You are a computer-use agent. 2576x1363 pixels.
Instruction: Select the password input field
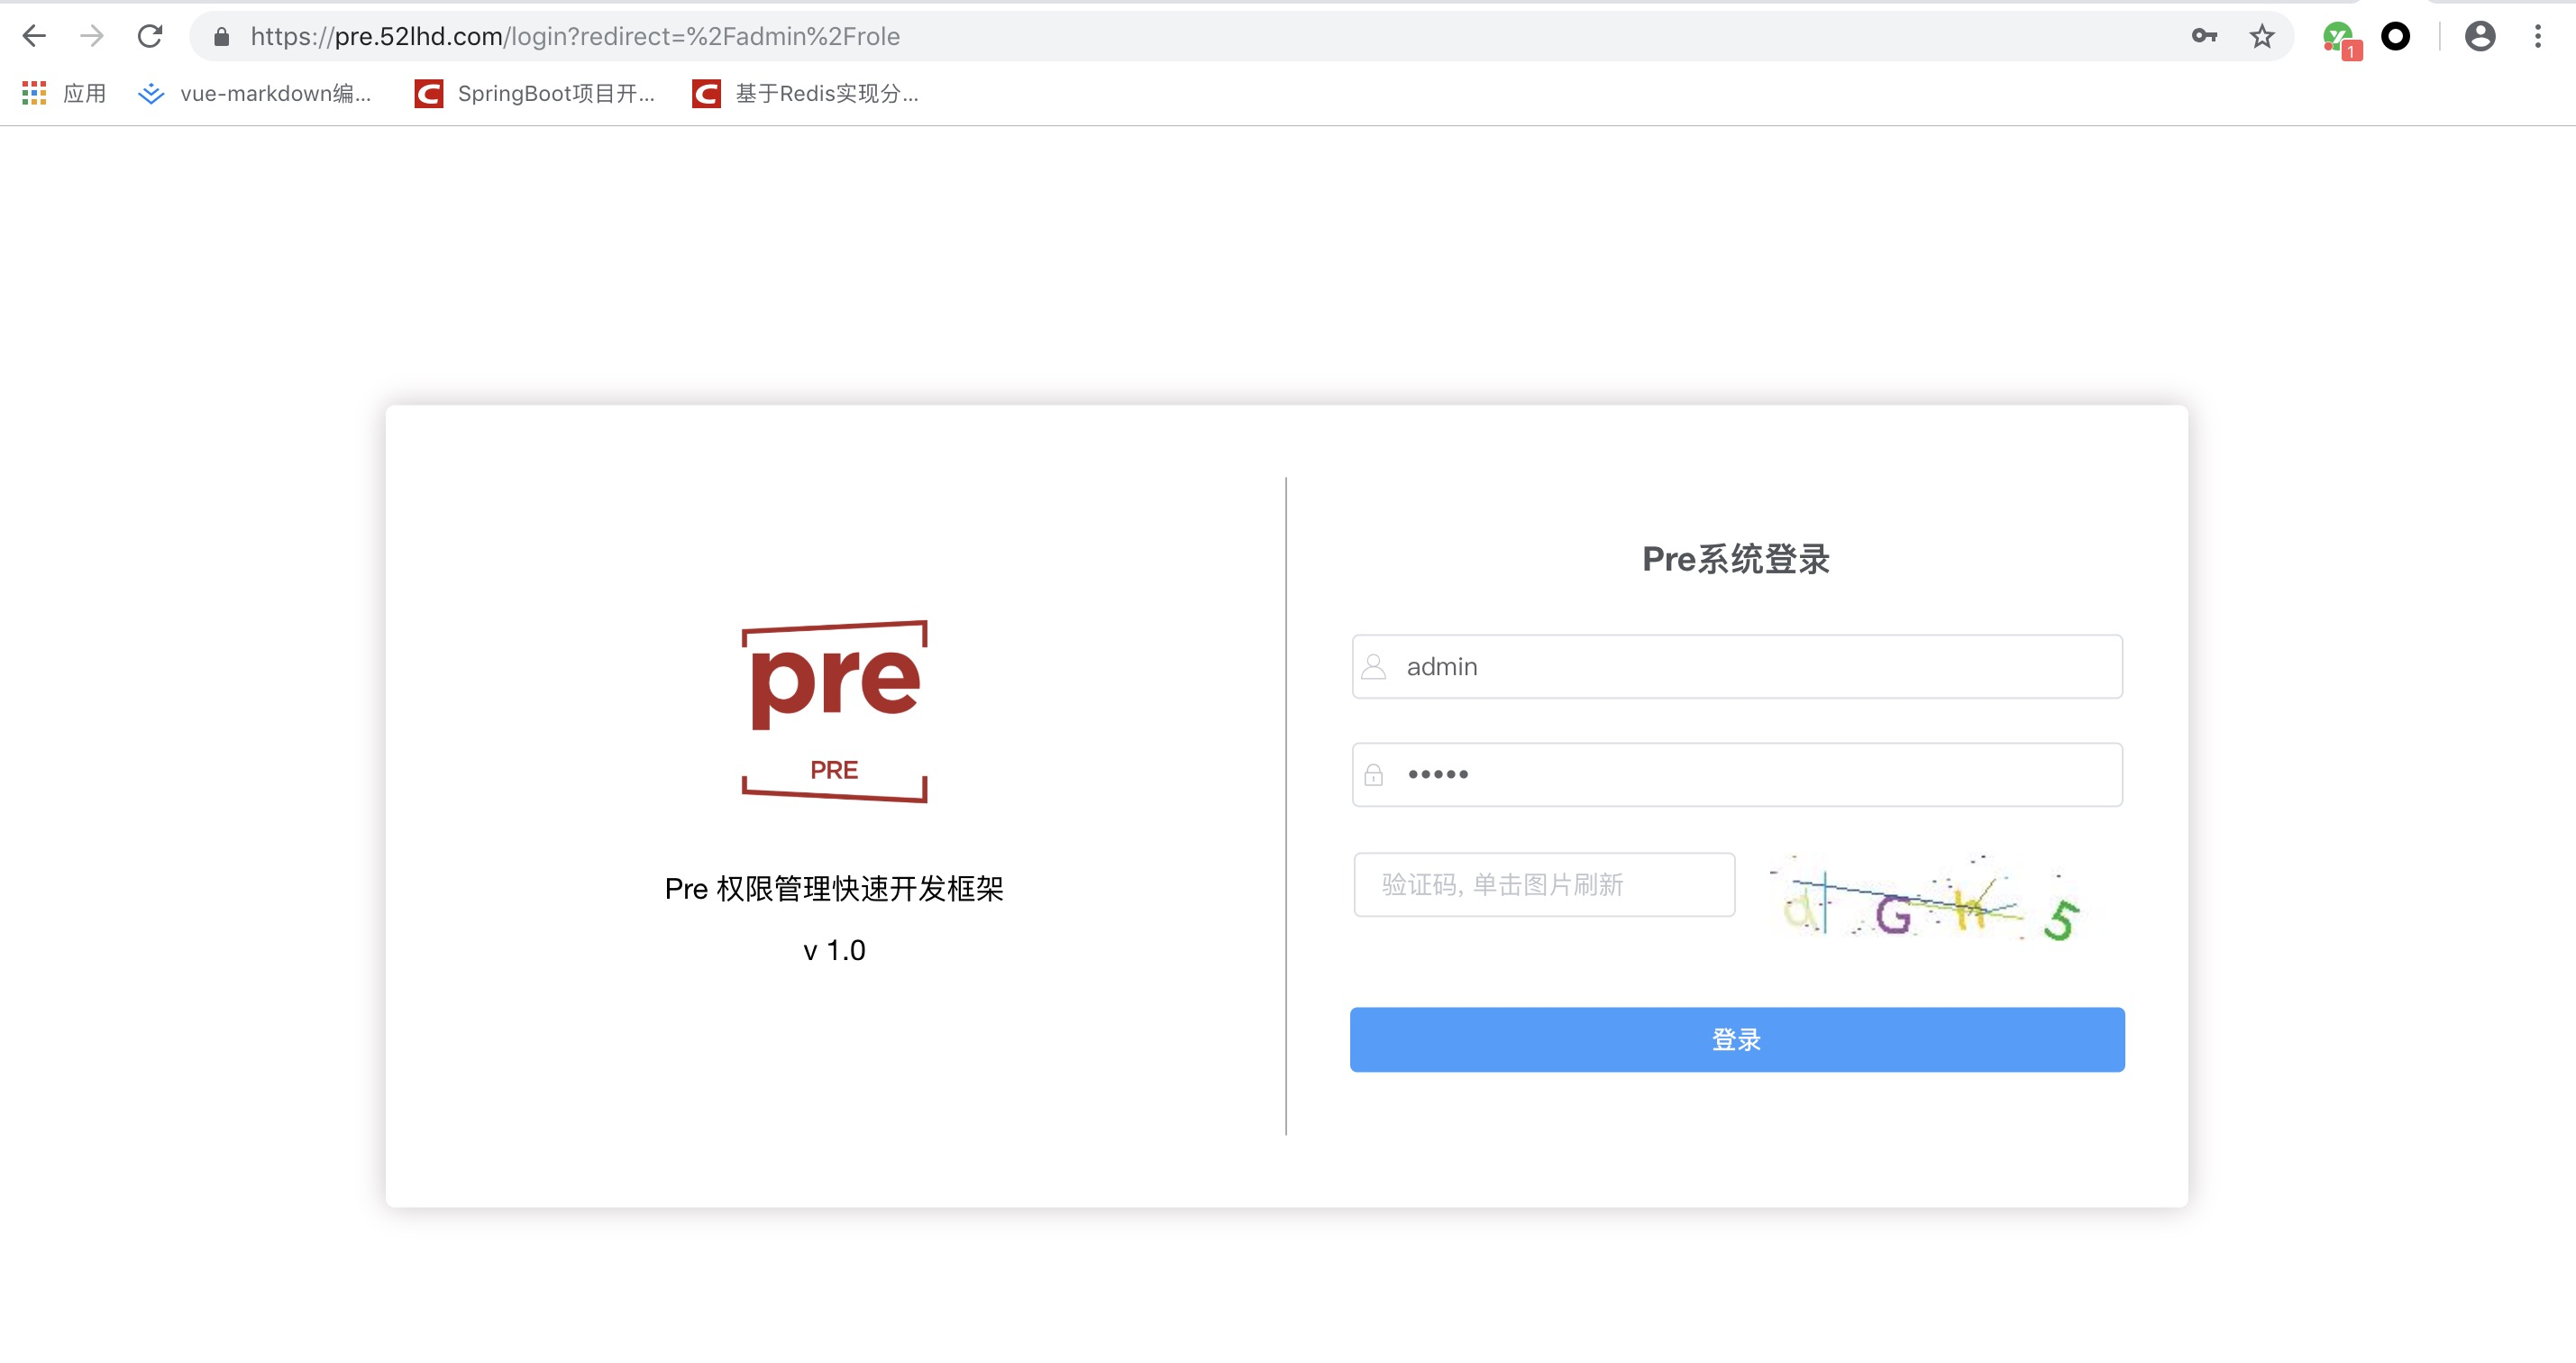coord(1735,774)
